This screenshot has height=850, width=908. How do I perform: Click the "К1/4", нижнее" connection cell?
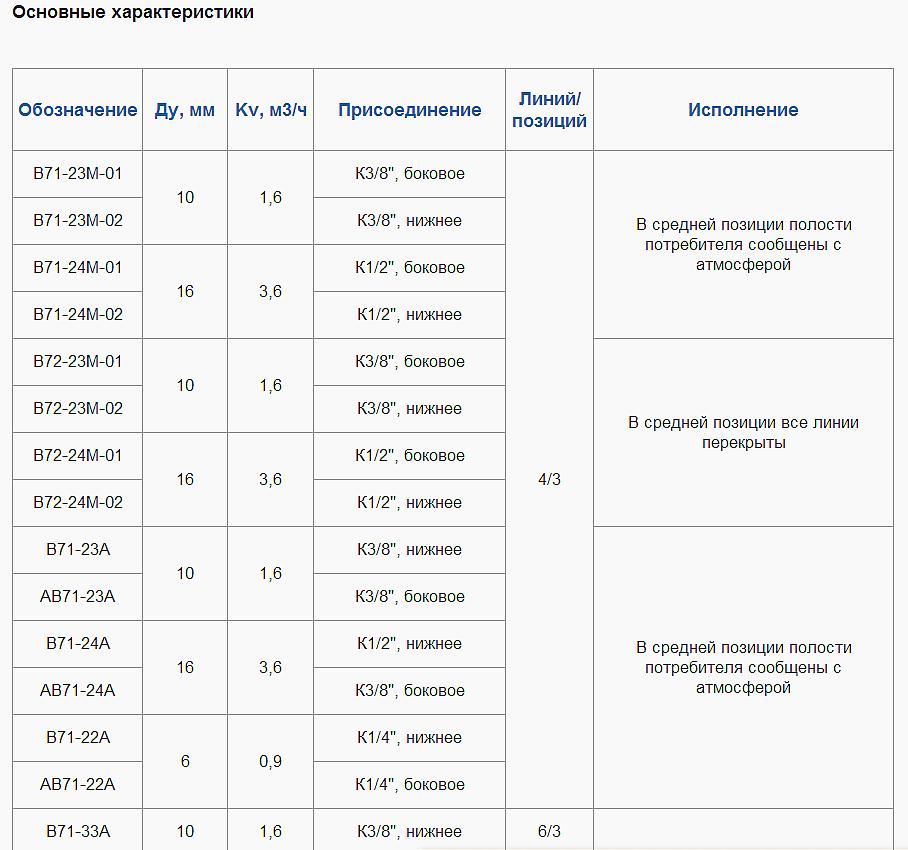(x=408, y=738)
